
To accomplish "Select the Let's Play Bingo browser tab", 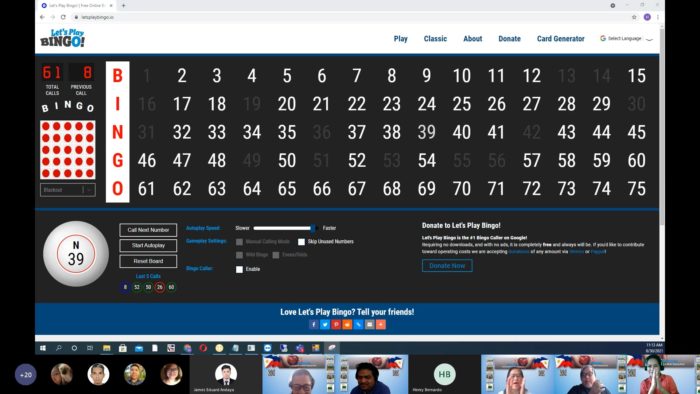I will (x=77, y=5).
